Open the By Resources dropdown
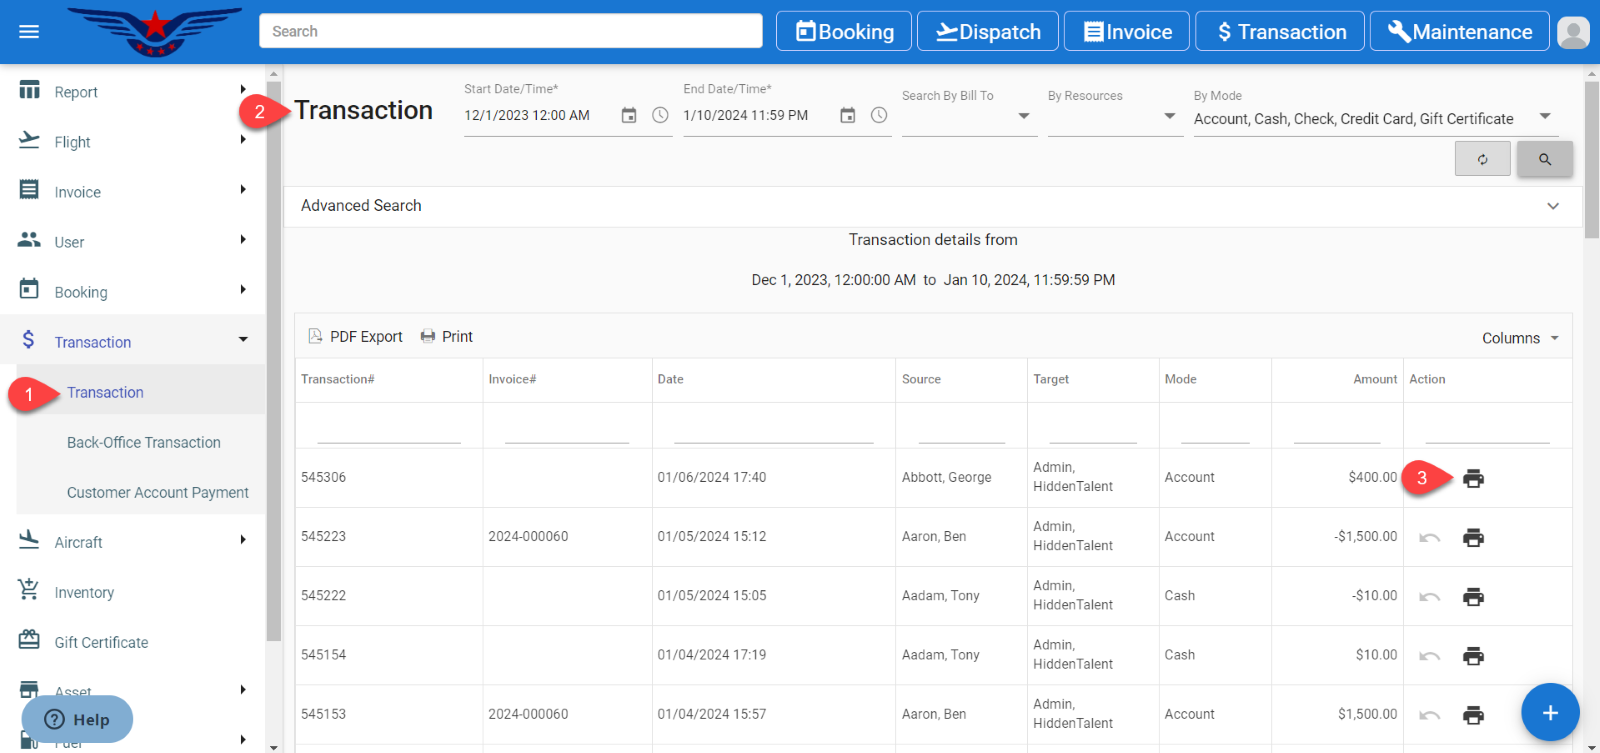This screenshot has width=1600, height=753. [x=1169, y=117]
